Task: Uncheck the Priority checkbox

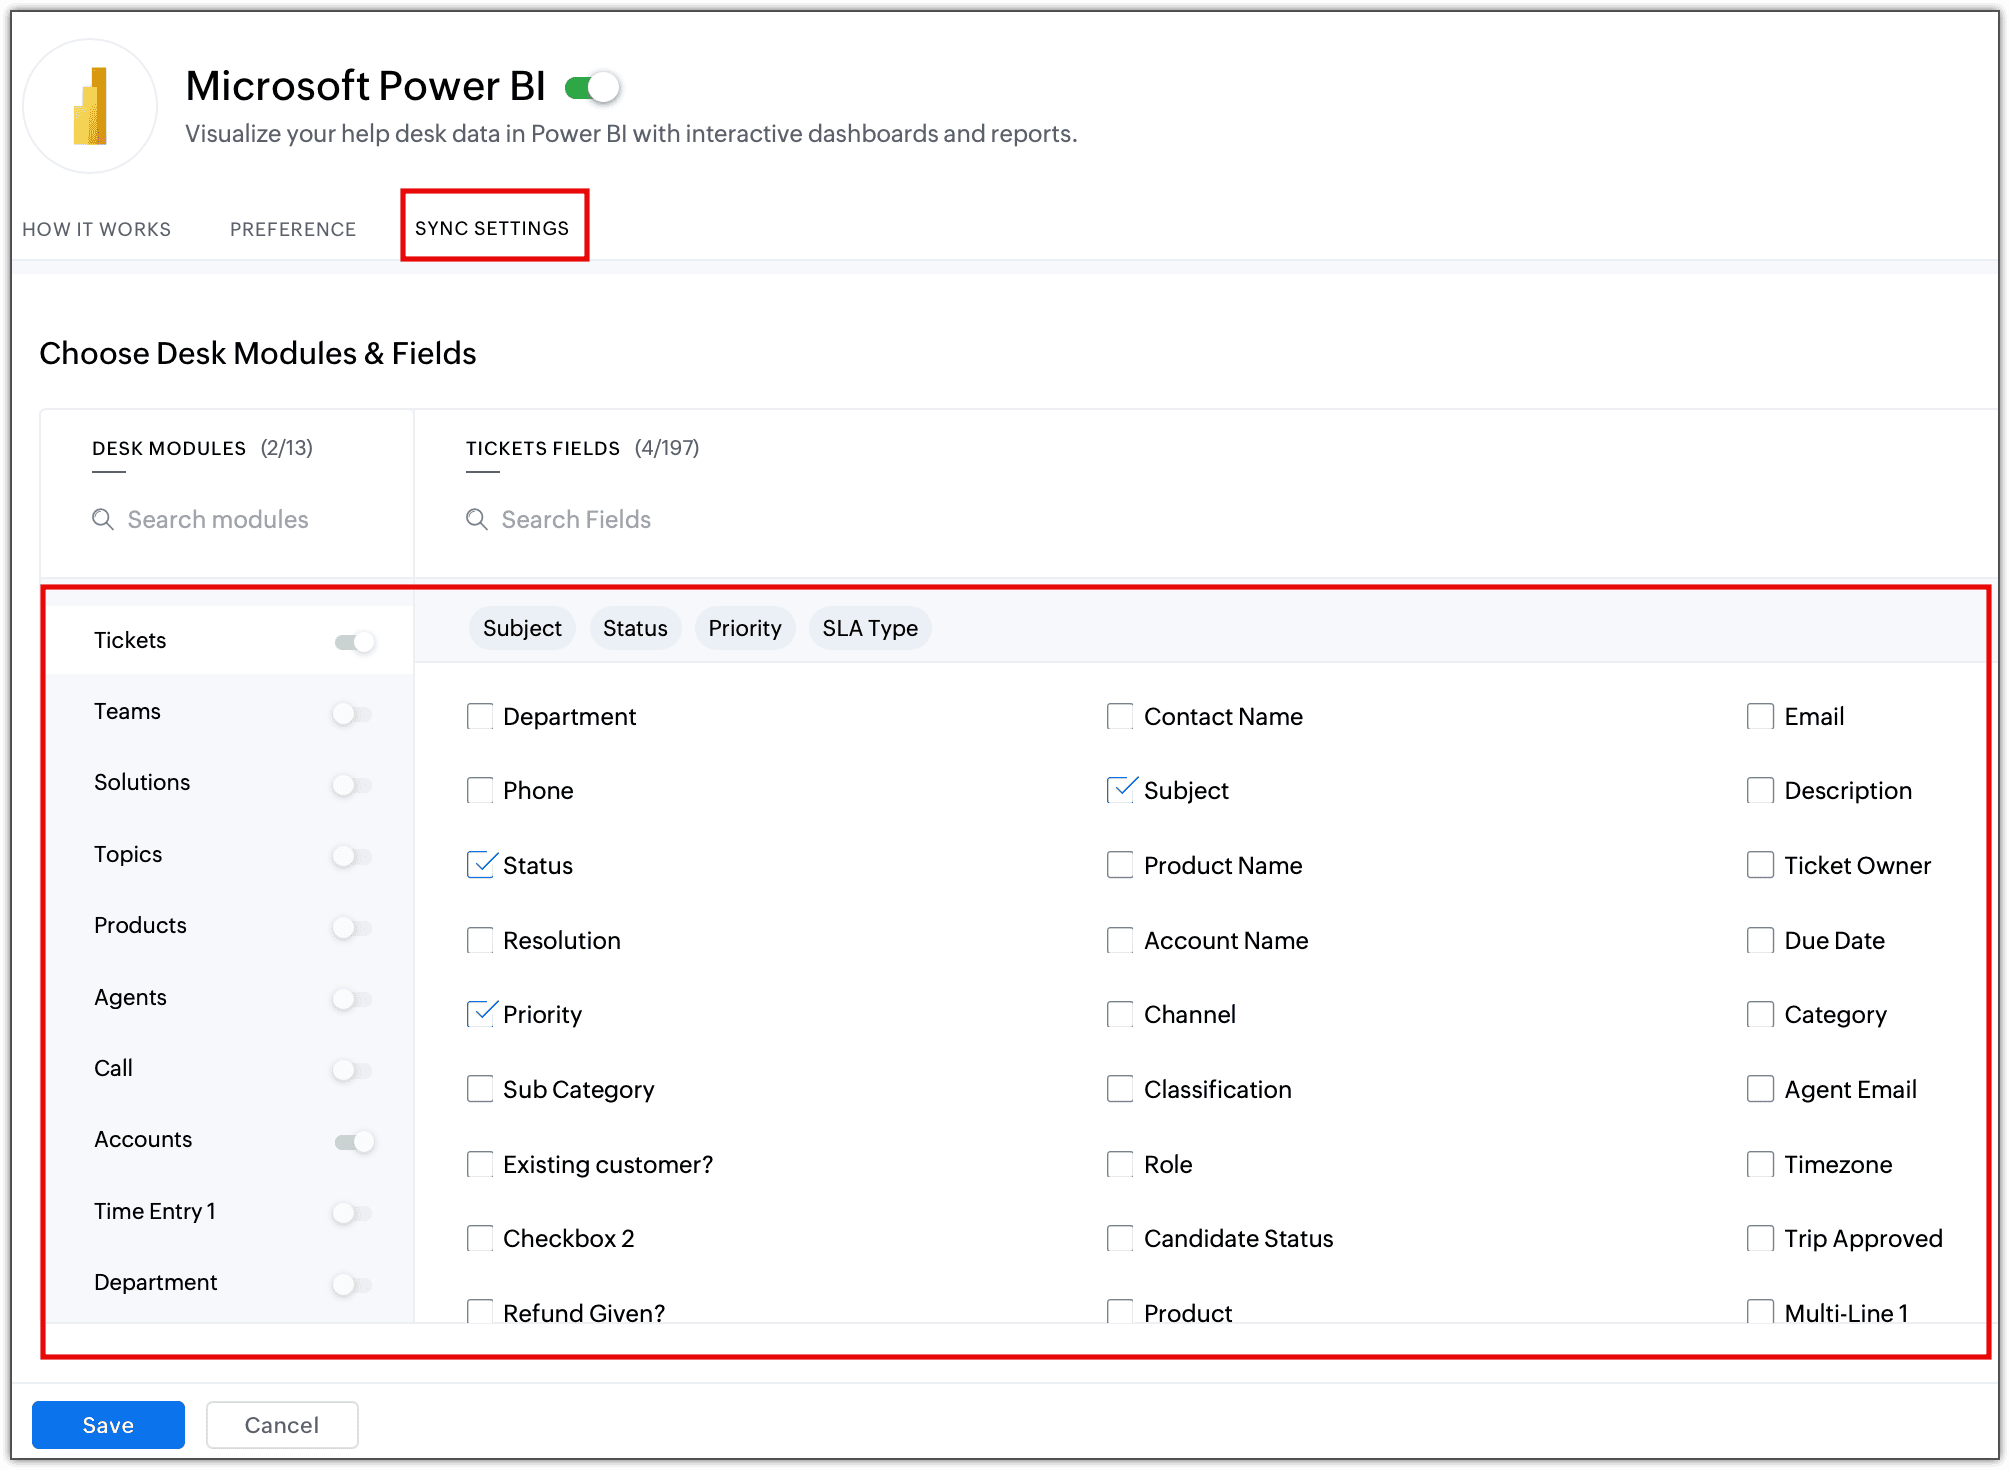Action: pos(480,1015)
